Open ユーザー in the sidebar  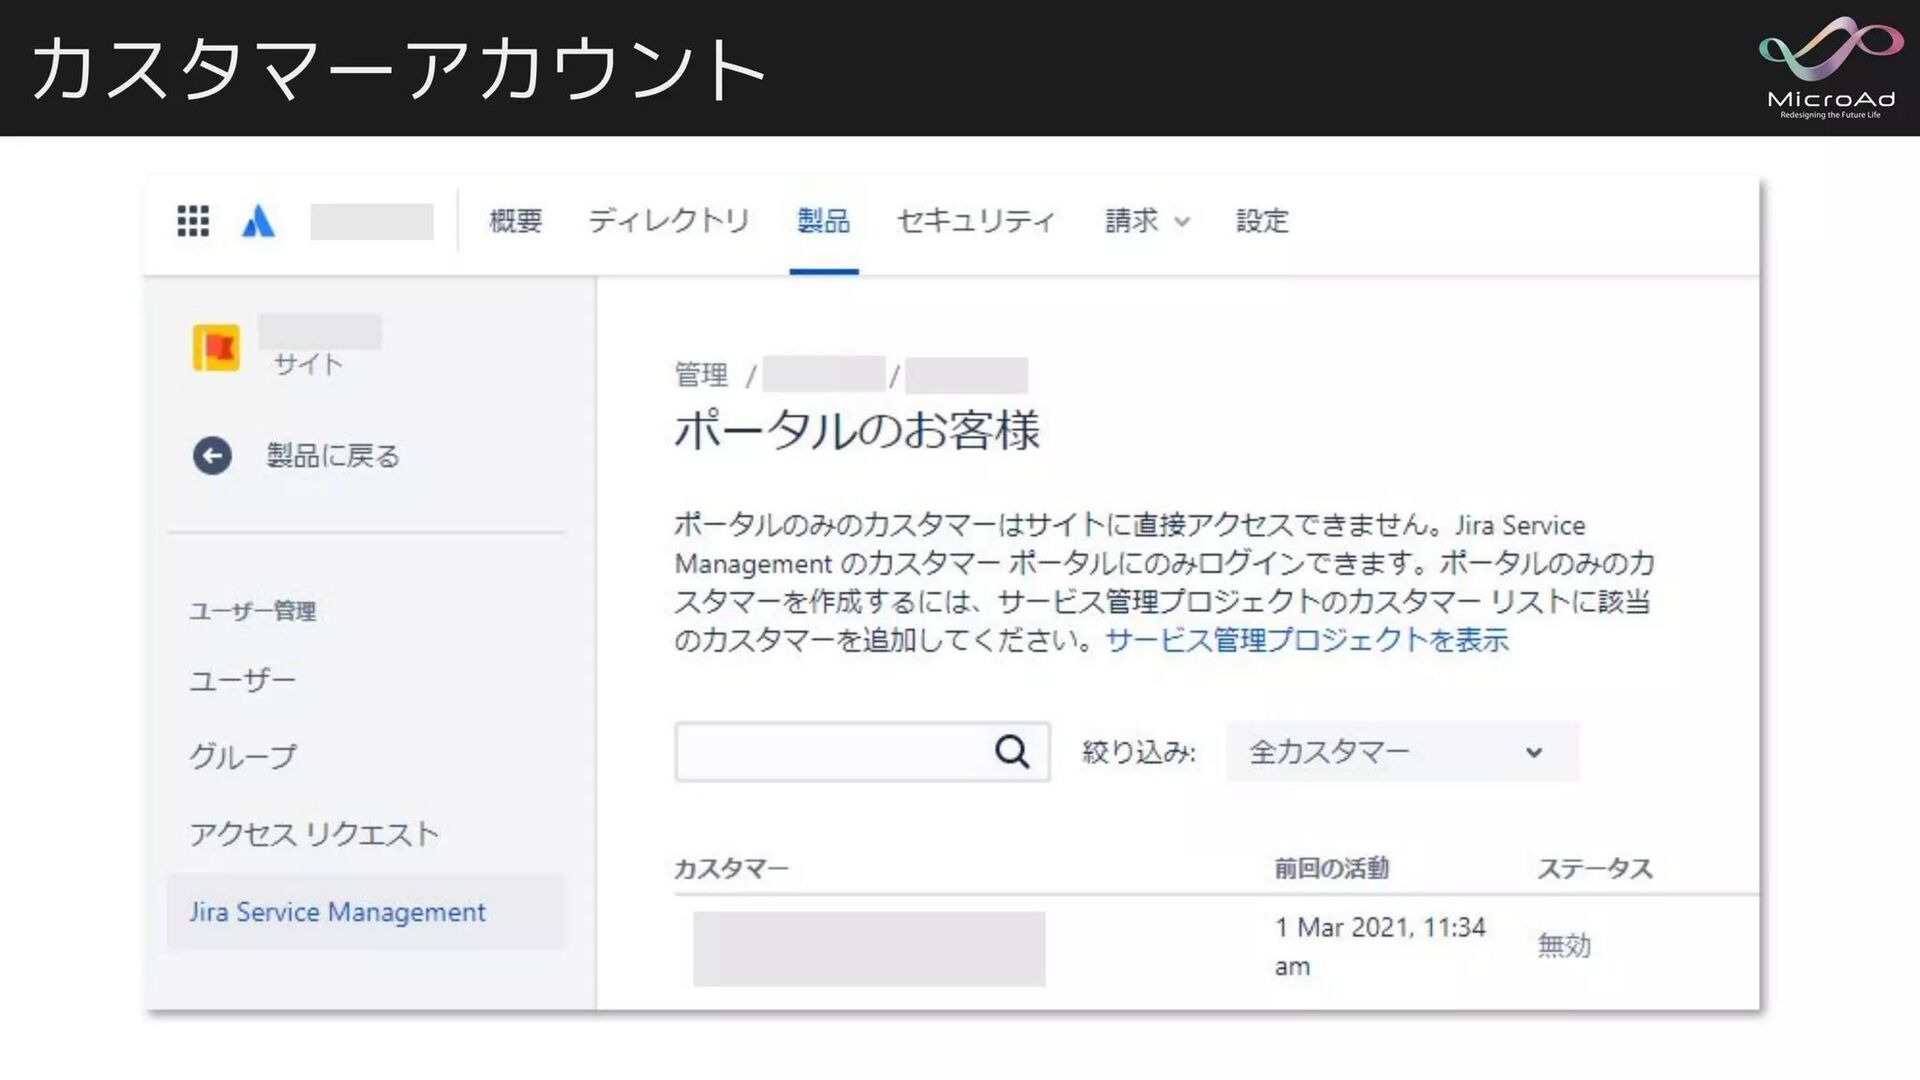click(x=243, y=680)
